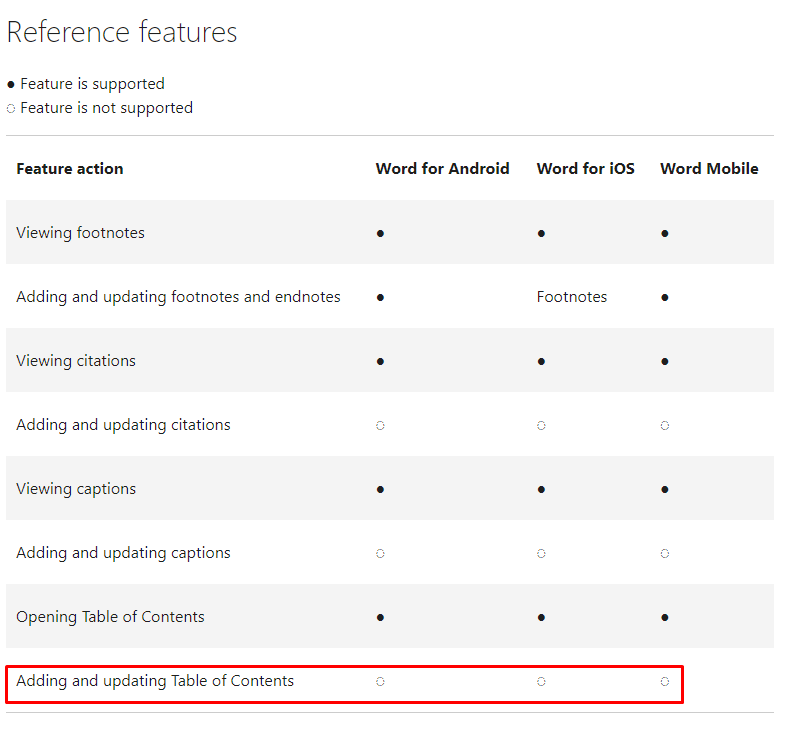Click Opening Table of Contents dot under Android
786x732 pixels.
click(380, 618)
